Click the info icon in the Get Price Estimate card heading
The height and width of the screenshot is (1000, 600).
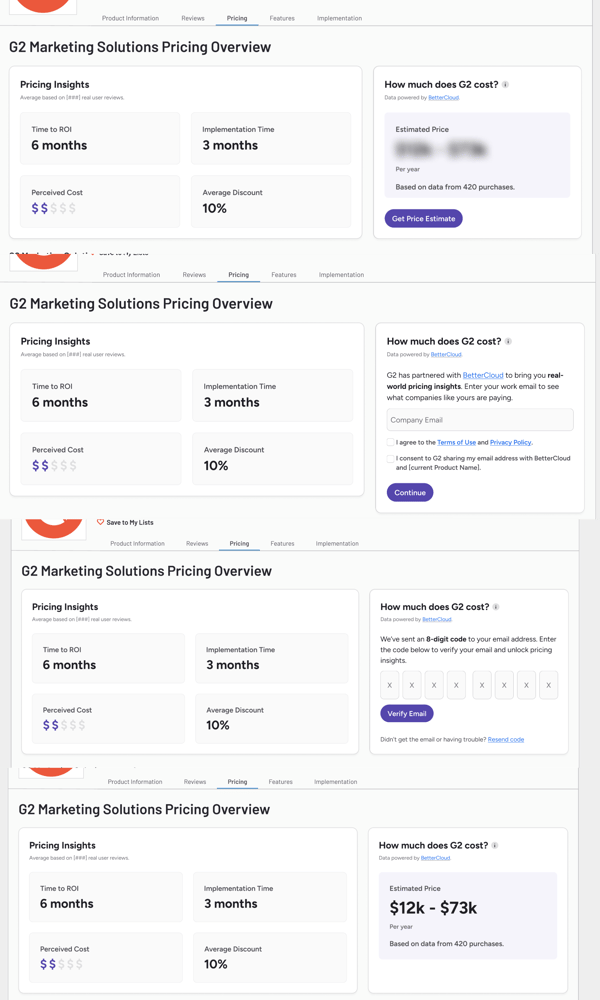click(505, 85)
